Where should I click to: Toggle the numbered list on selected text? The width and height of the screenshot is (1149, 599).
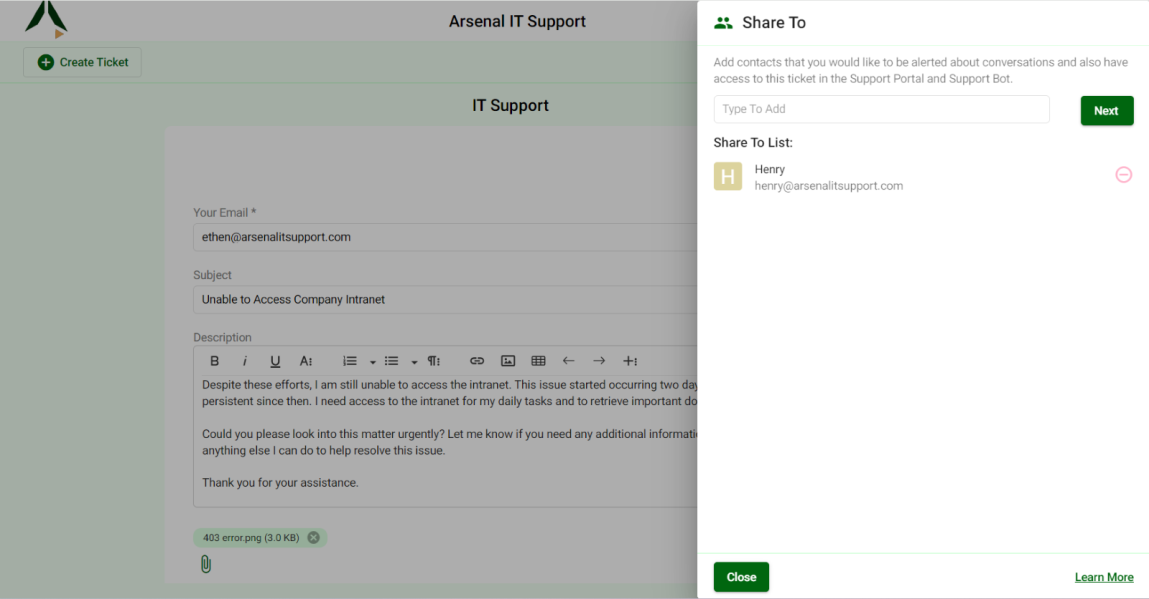click(348, 361)
